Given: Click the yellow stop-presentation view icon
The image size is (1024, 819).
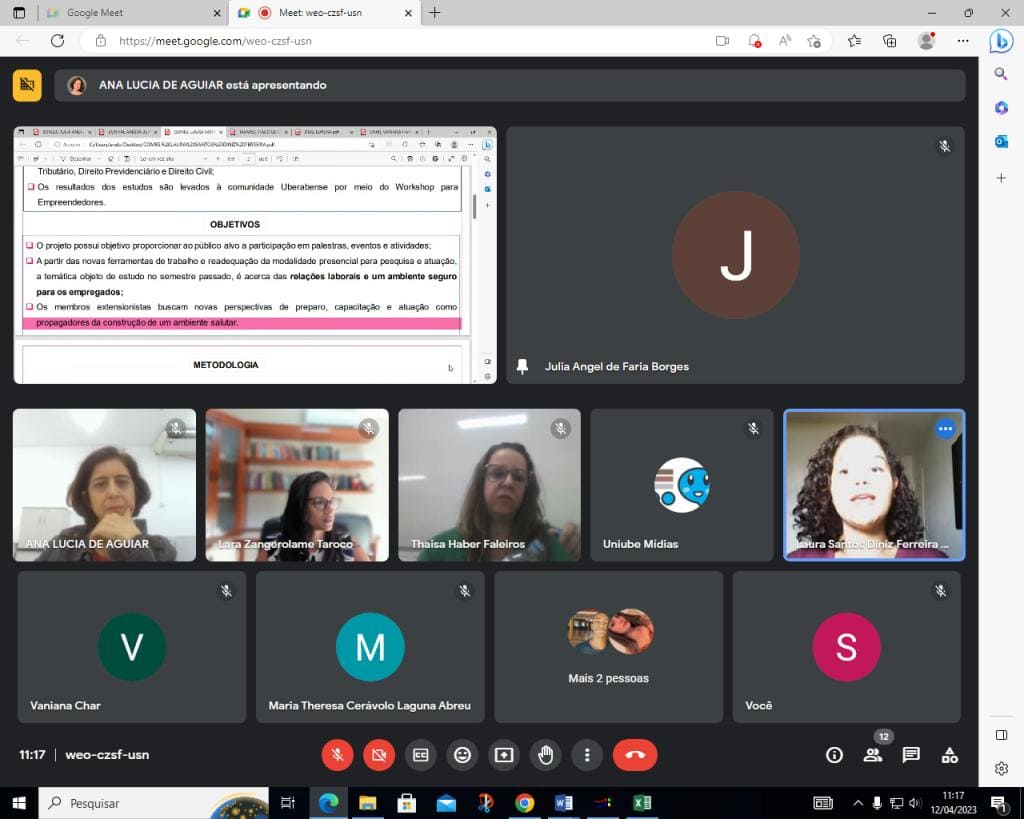Looking at the screenshot, I should pos(27,85).
